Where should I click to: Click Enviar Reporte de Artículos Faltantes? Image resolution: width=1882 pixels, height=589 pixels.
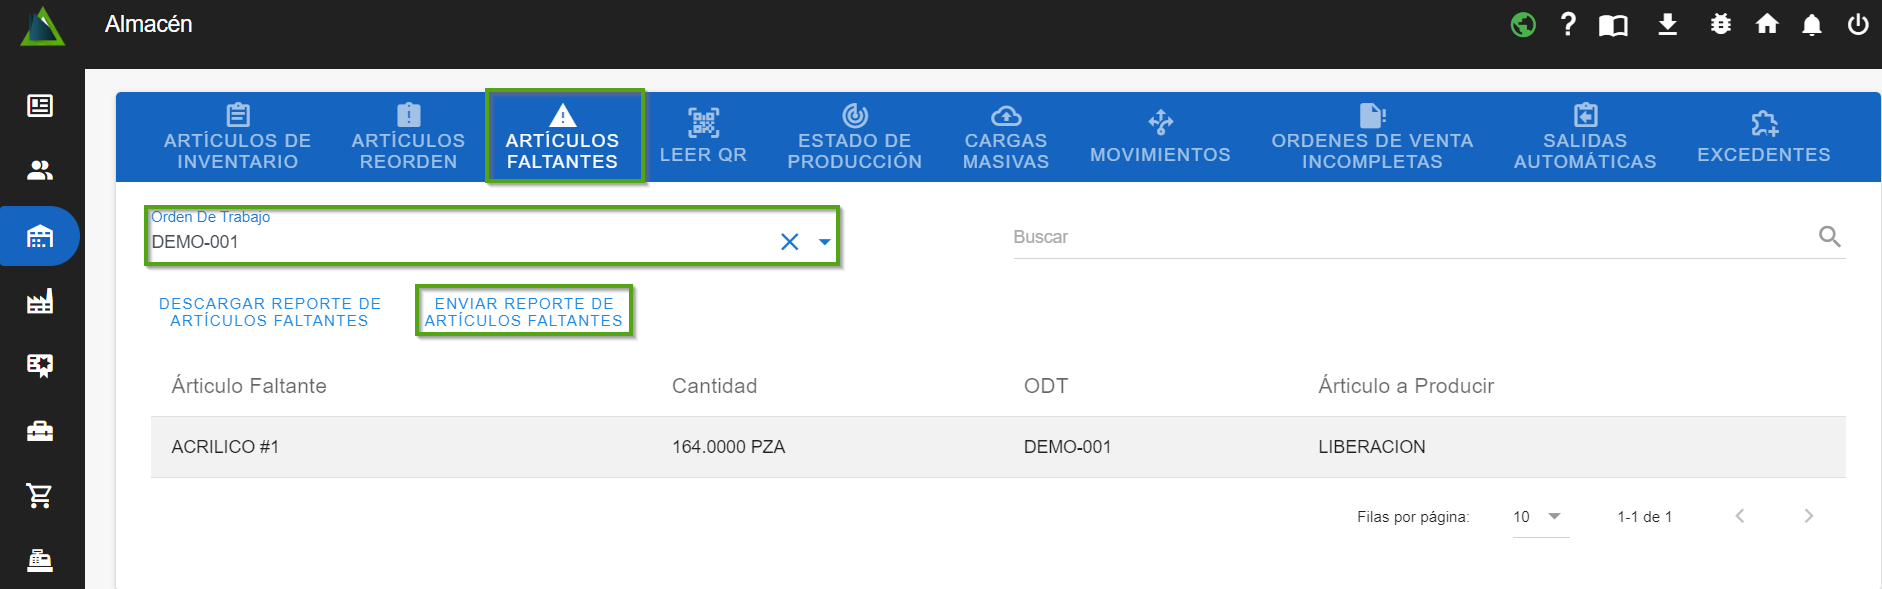click(x=524, y=312)
